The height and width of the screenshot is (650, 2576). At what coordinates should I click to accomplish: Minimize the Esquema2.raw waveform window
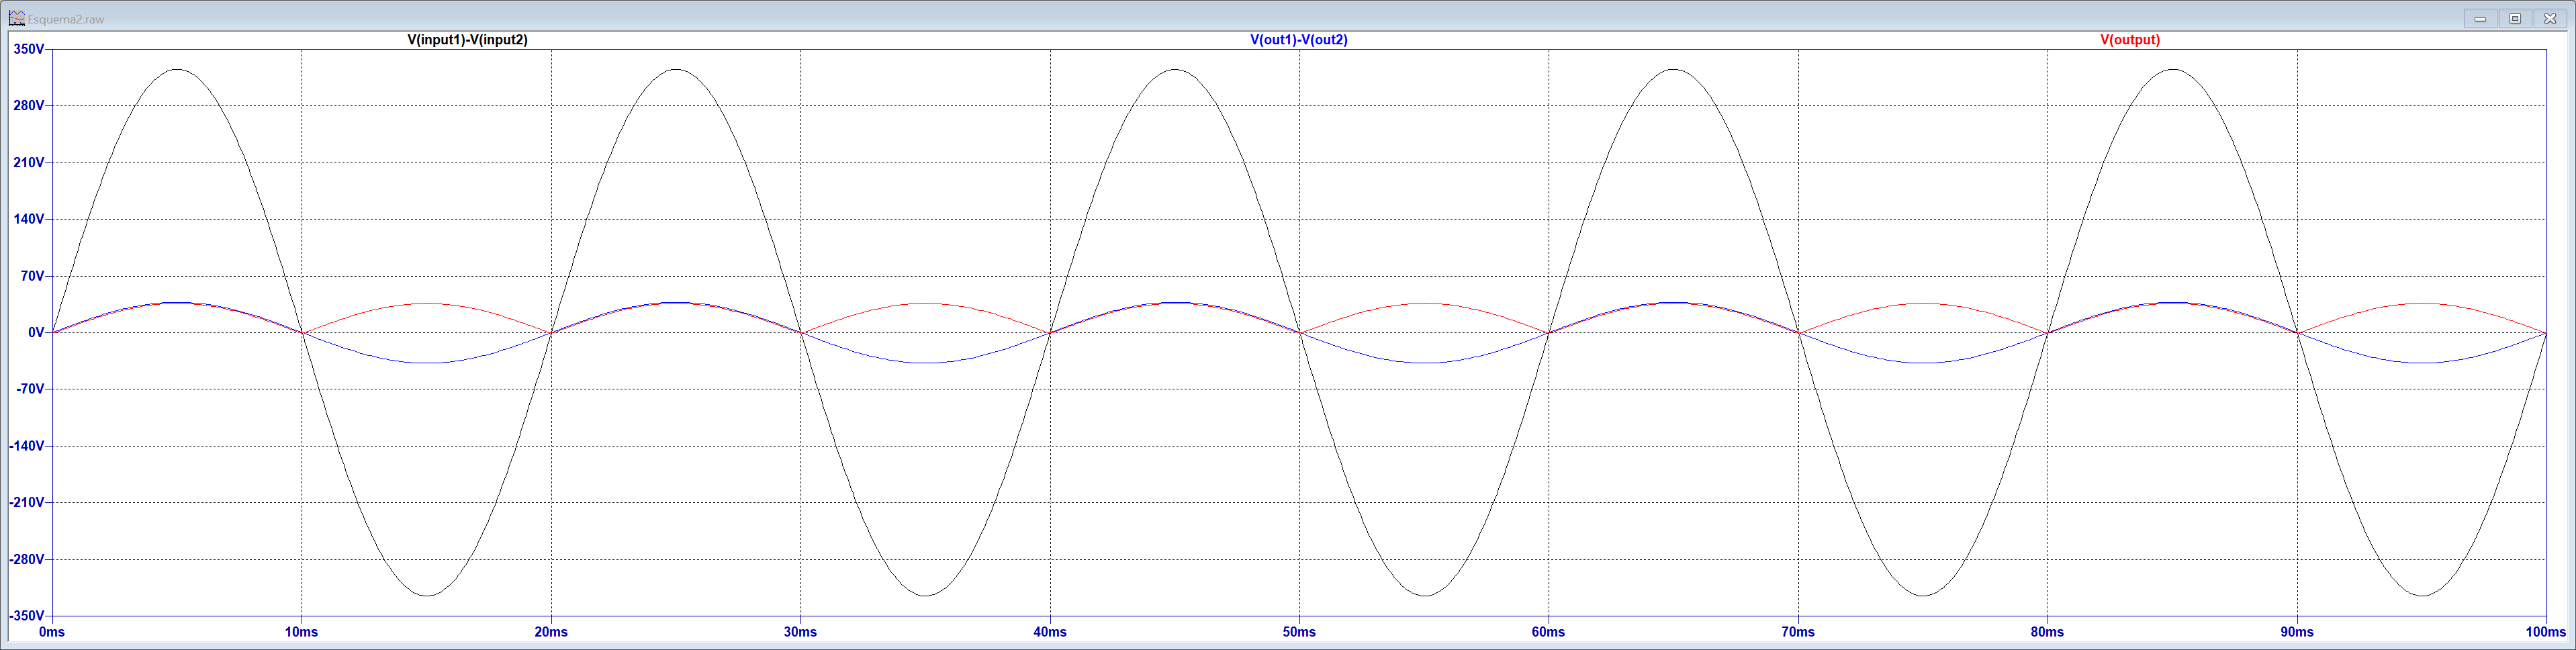pos(2480,18)
